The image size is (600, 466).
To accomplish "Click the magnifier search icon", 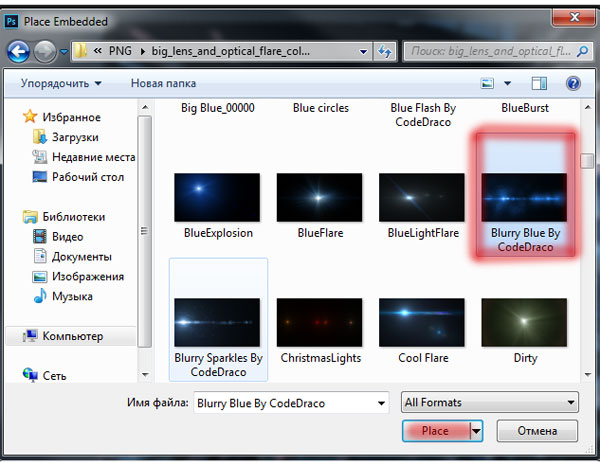I will [583, 51].
